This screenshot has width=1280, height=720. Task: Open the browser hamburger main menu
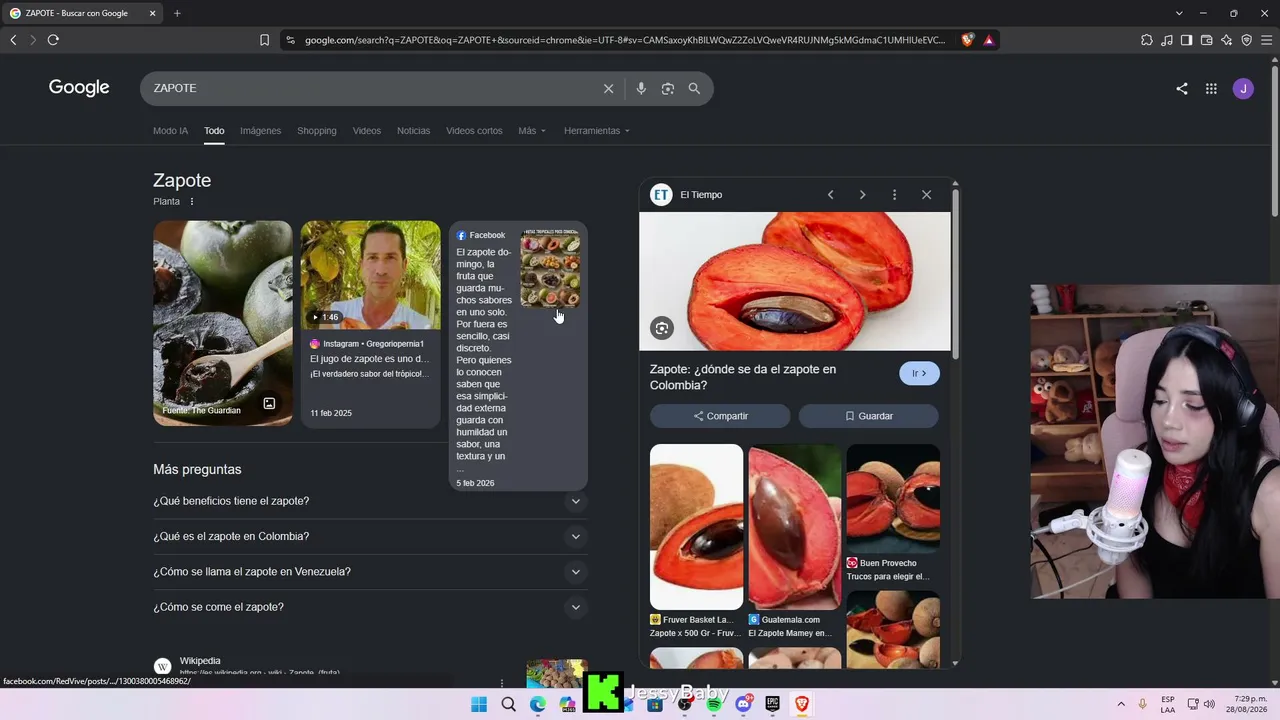tap(1266, 40)
